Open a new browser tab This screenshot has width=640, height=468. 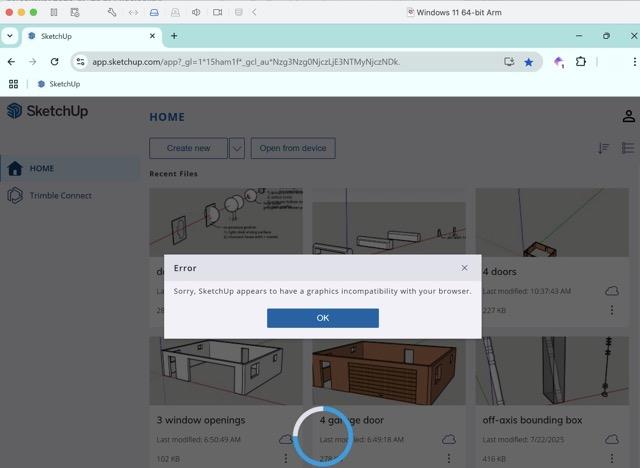[x=174, y=36]
